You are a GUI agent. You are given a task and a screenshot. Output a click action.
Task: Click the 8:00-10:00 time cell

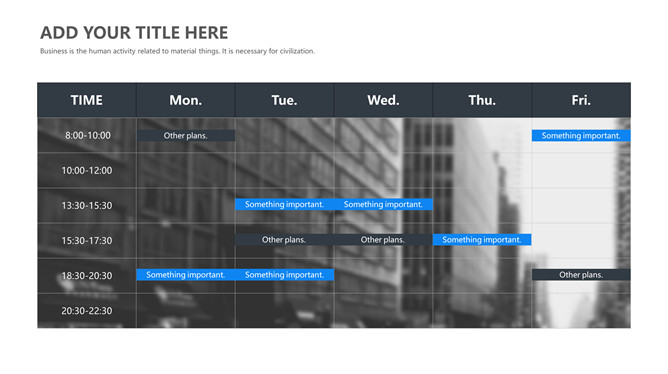tap(87, 135)
